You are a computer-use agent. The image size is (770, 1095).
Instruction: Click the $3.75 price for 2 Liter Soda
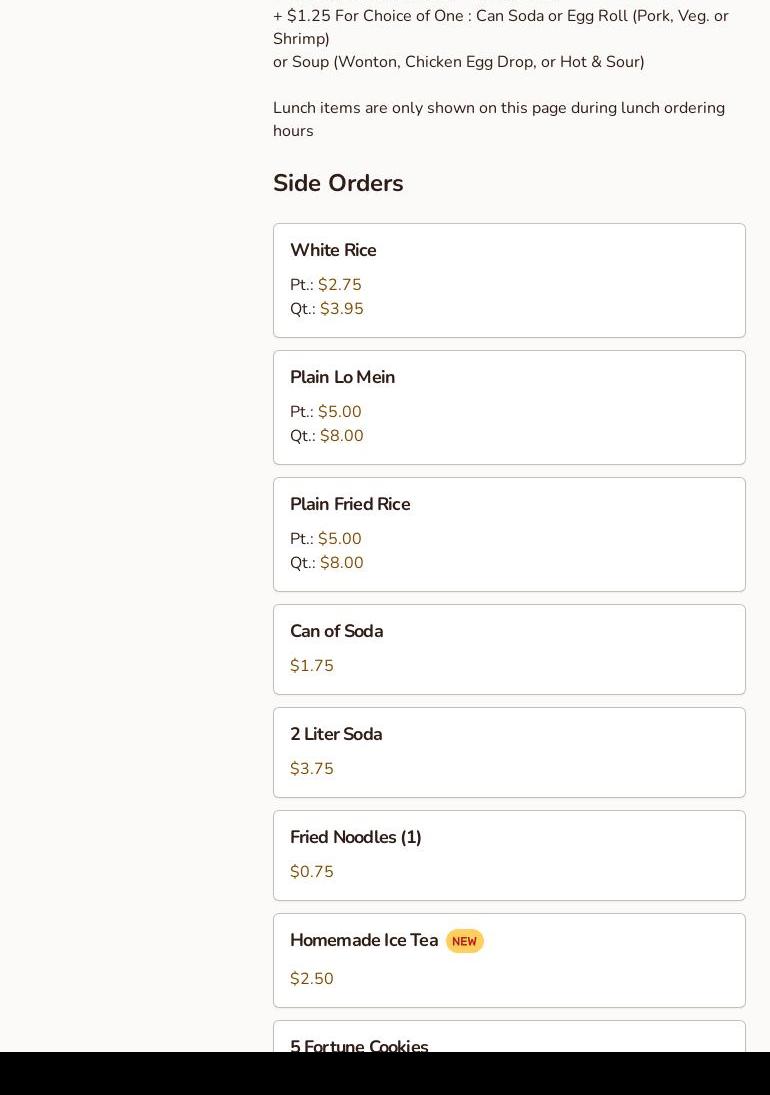pos(312,769)
